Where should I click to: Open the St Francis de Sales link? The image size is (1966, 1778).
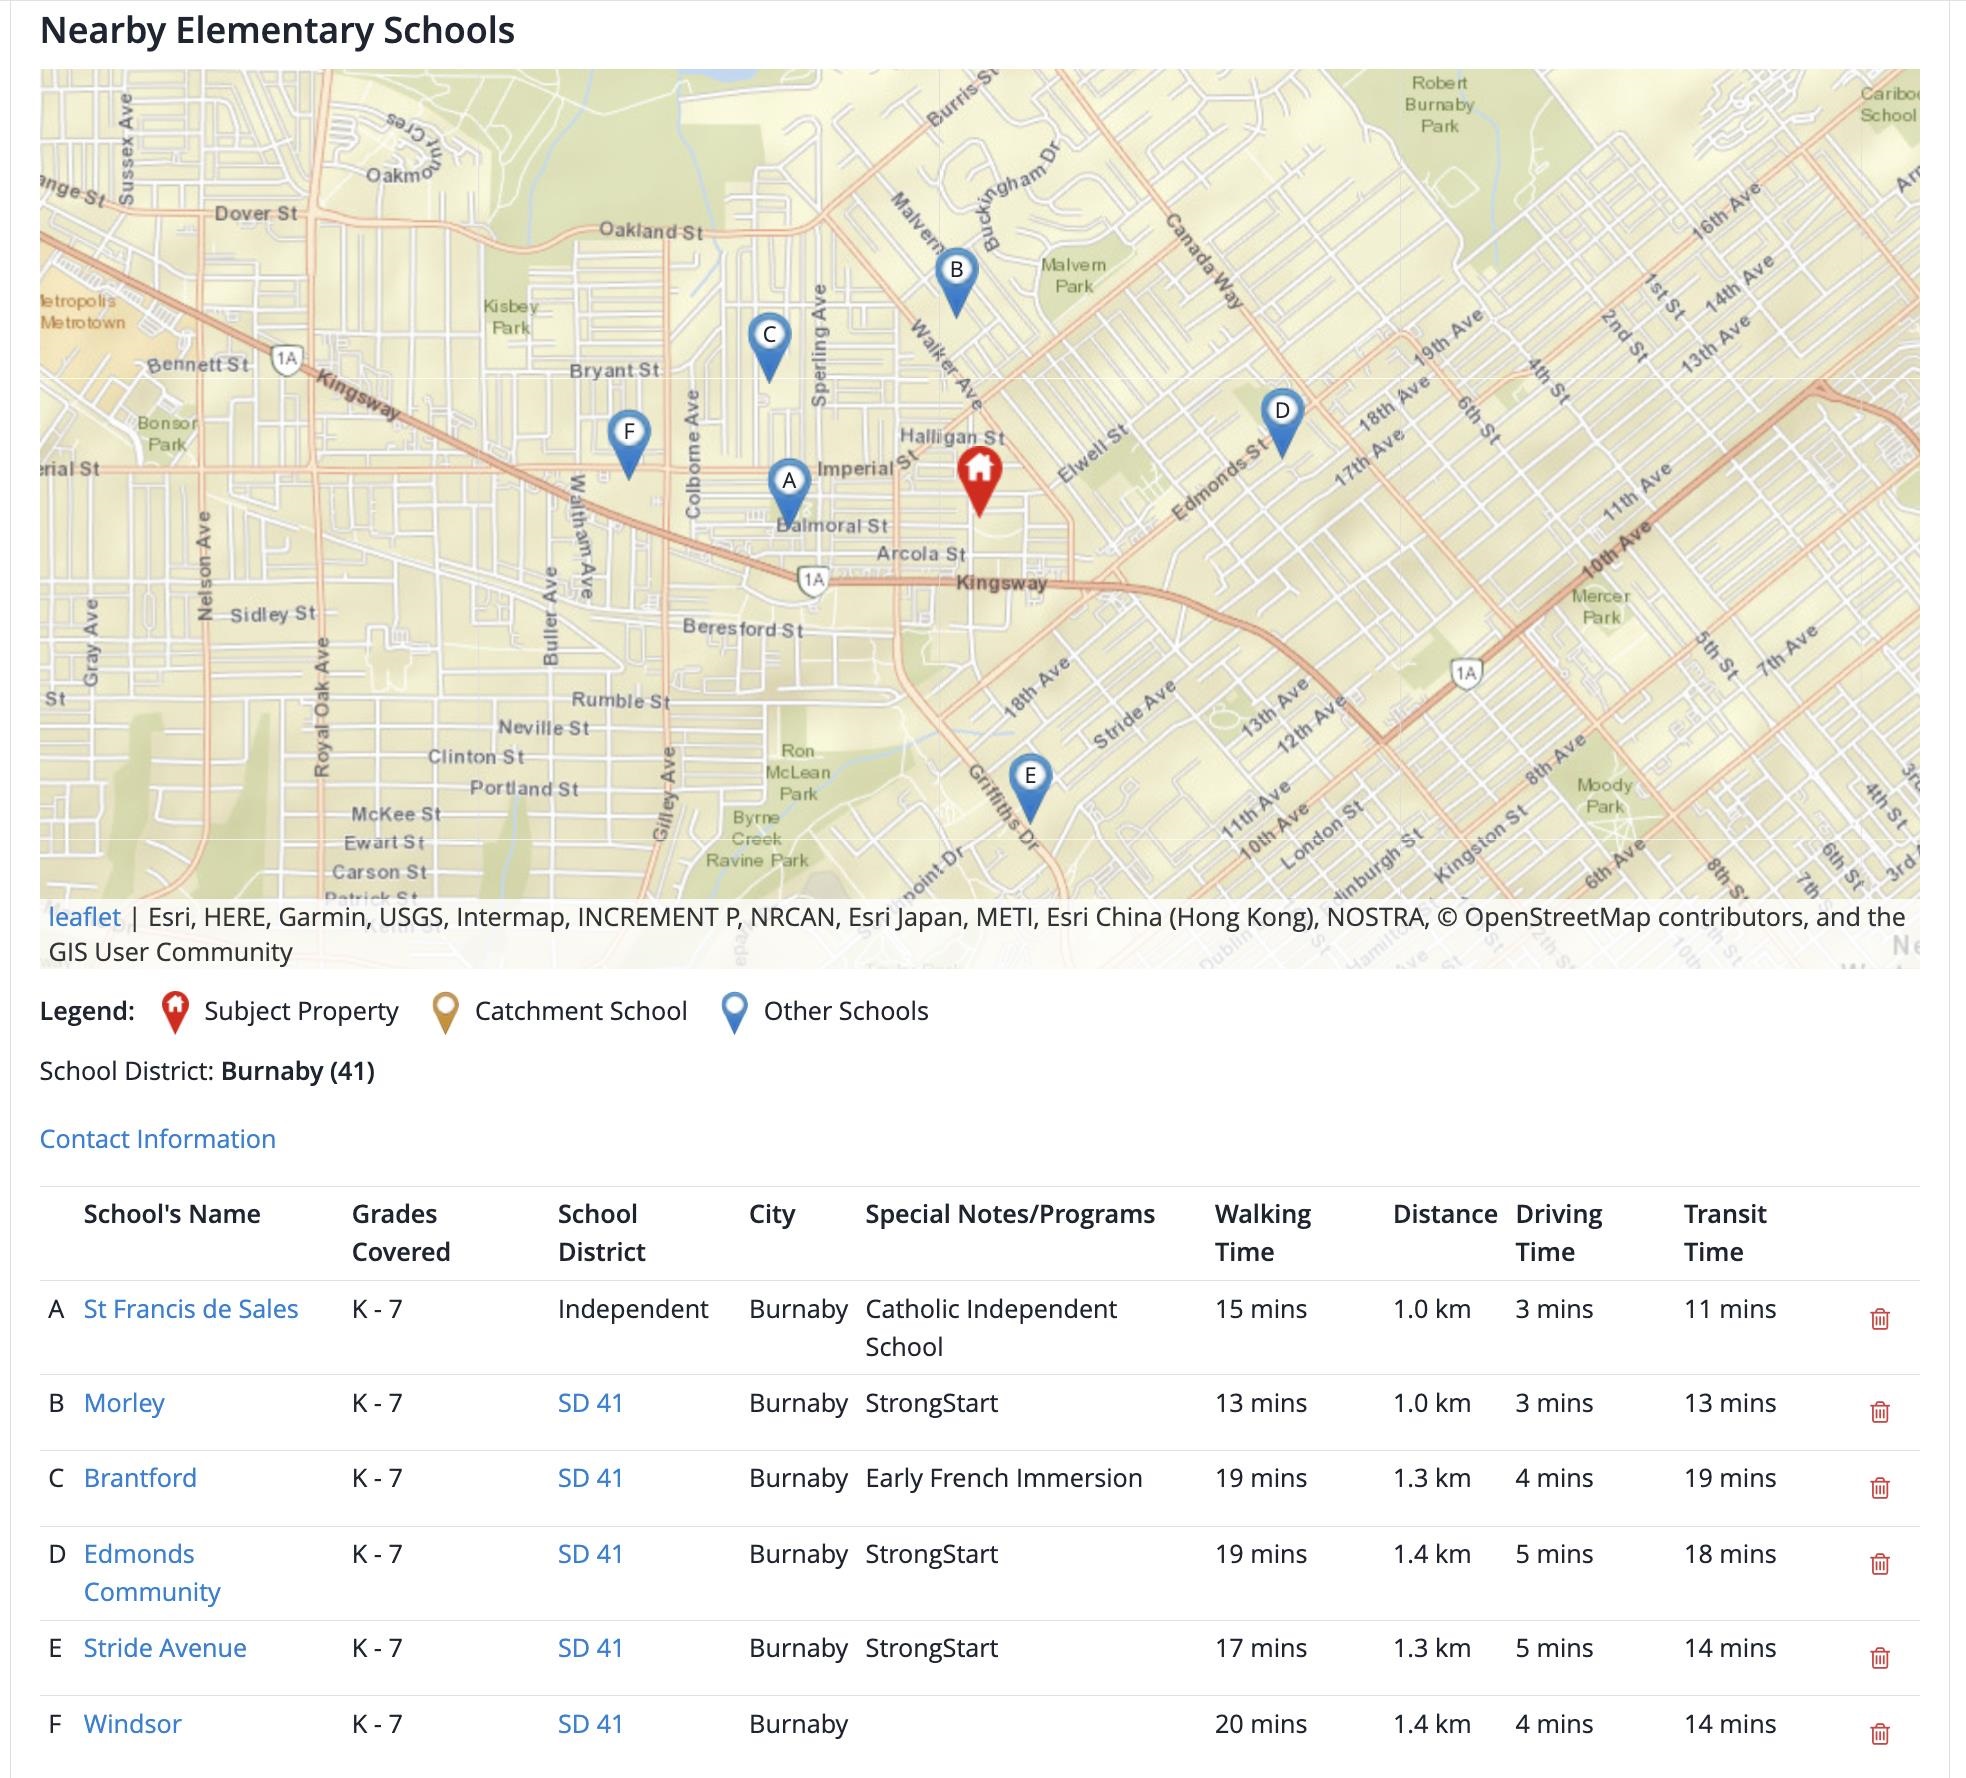pos(190,1308)
